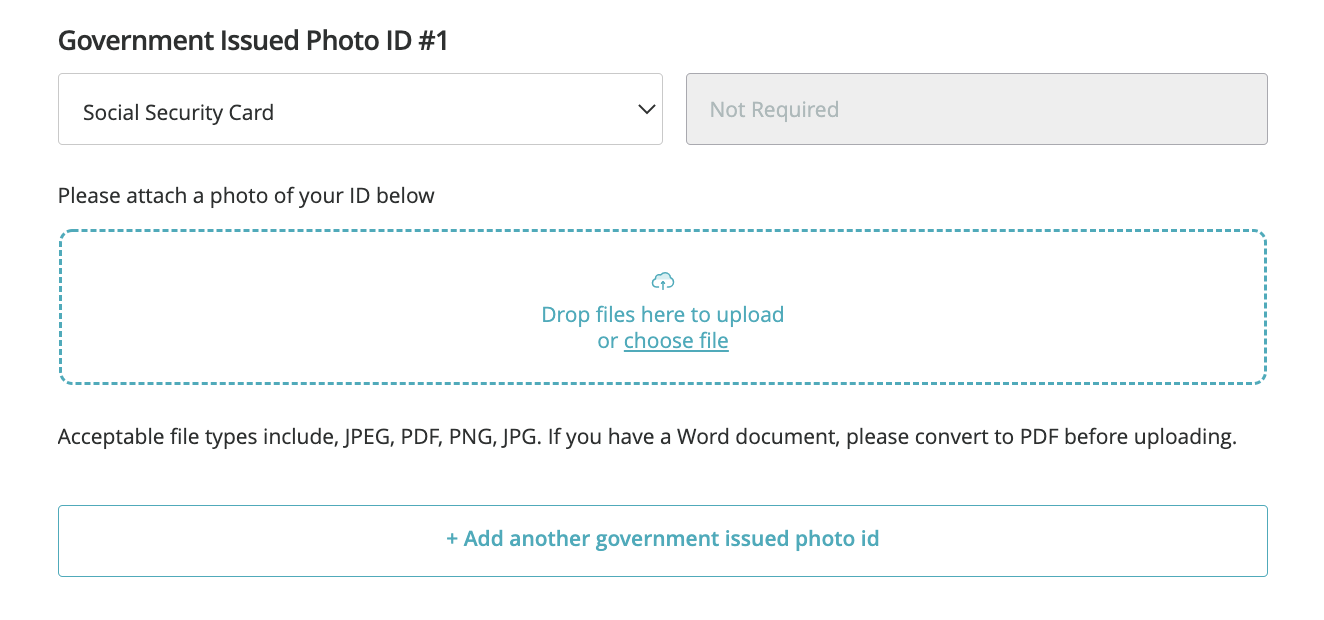Click the acceptable file types note

(647, 438)
